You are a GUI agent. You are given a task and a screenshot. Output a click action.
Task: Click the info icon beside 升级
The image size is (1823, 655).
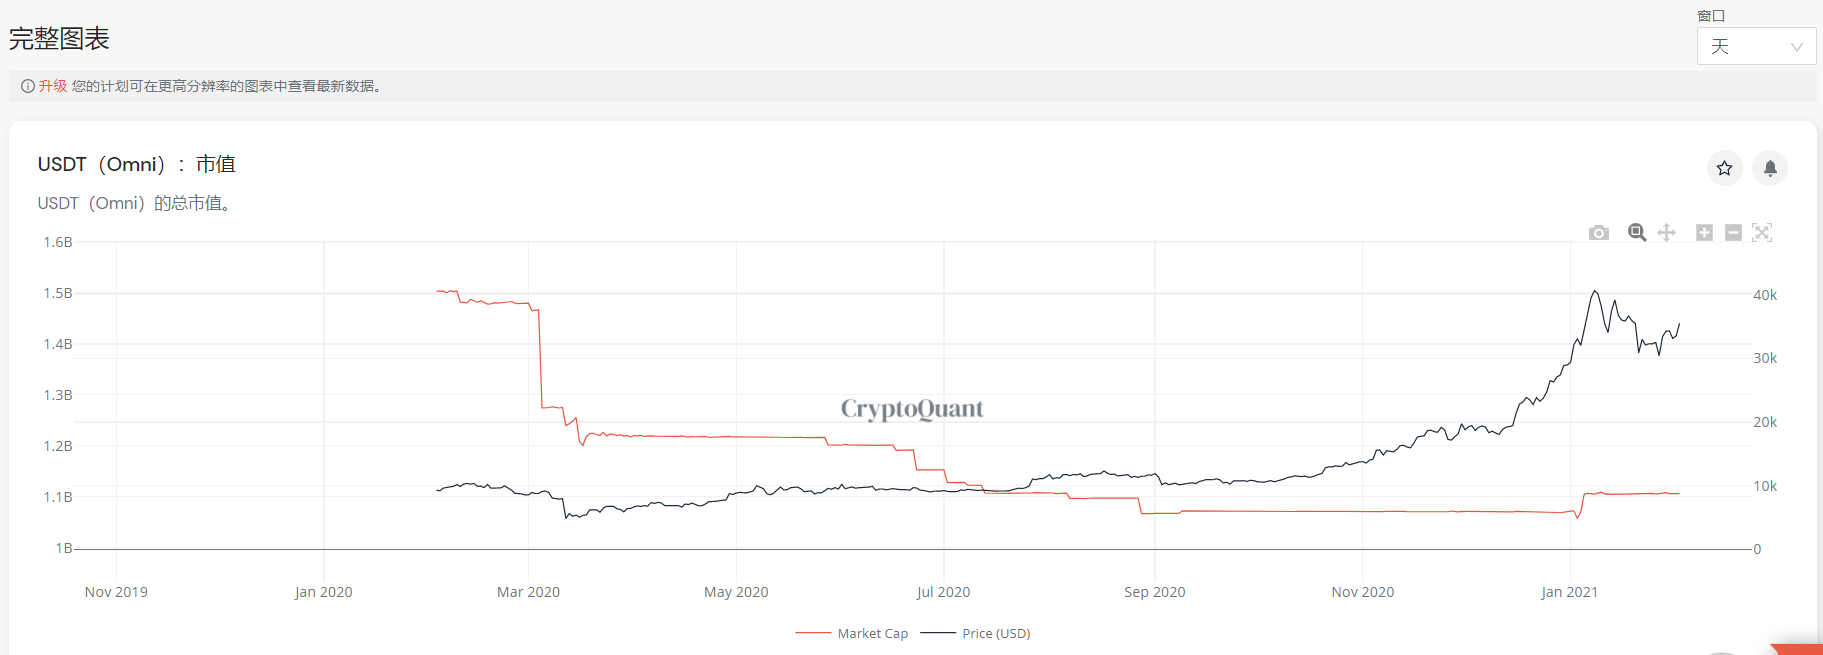click(28, 86)
